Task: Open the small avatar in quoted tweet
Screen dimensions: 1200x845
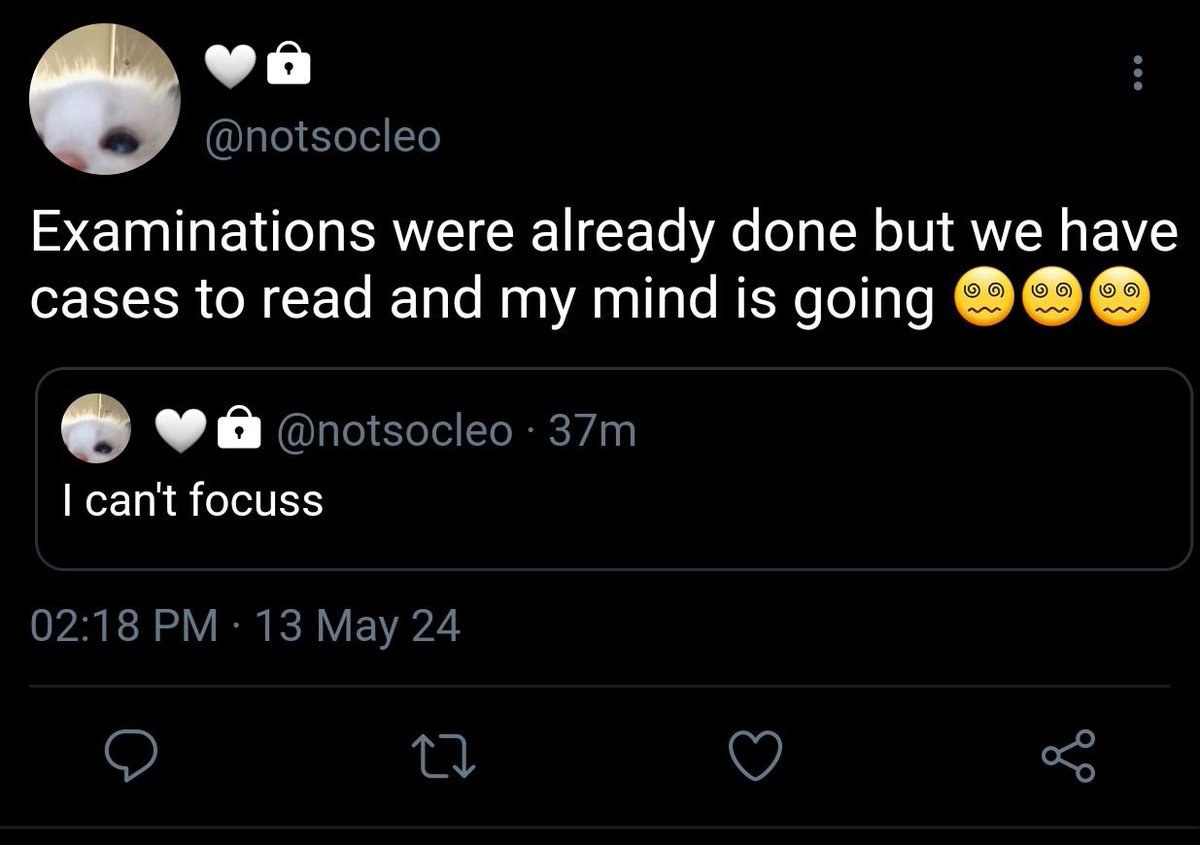Action: (x=98, y=429)
